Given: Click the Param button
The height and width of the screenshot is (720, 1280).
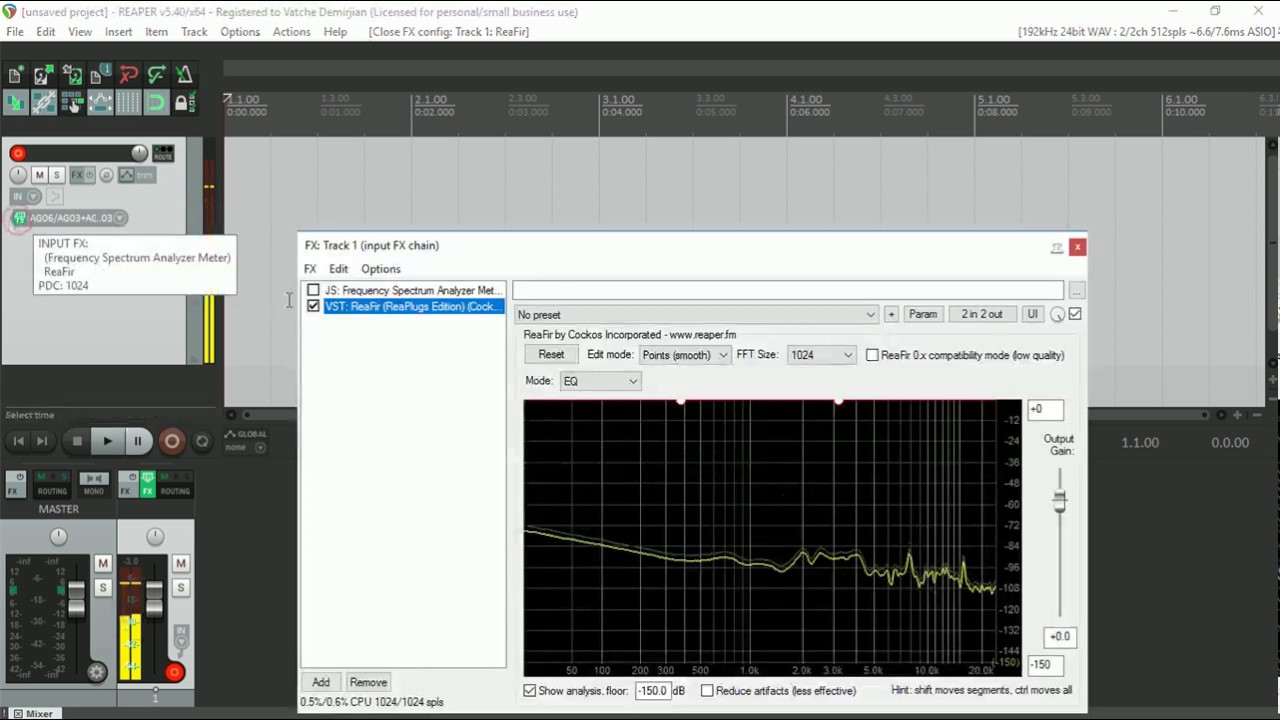Looking at the screenshot, I should tap(923, 314).
